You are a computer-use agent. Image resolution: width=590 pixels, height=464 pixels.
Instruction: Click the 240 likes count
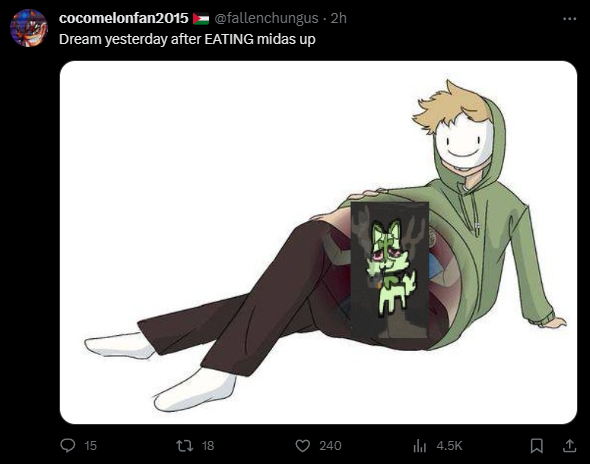330,446
